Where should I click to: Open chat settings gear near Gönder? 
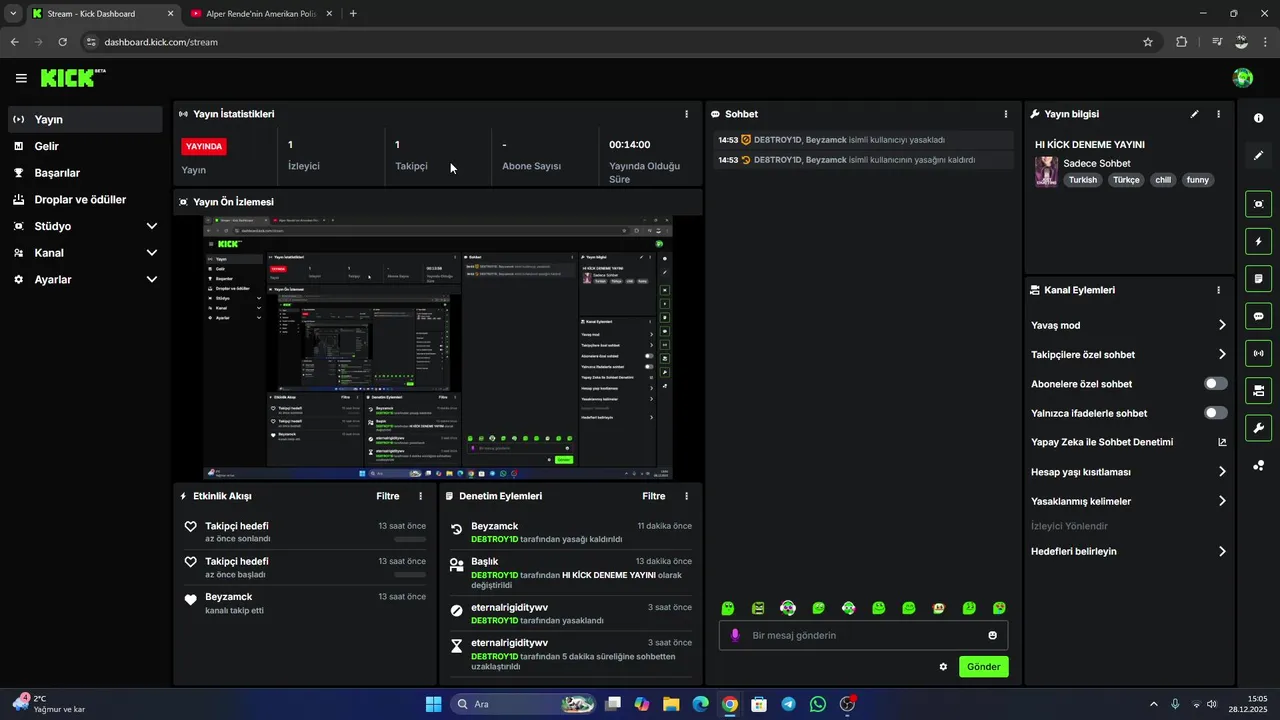coord(943,667)
